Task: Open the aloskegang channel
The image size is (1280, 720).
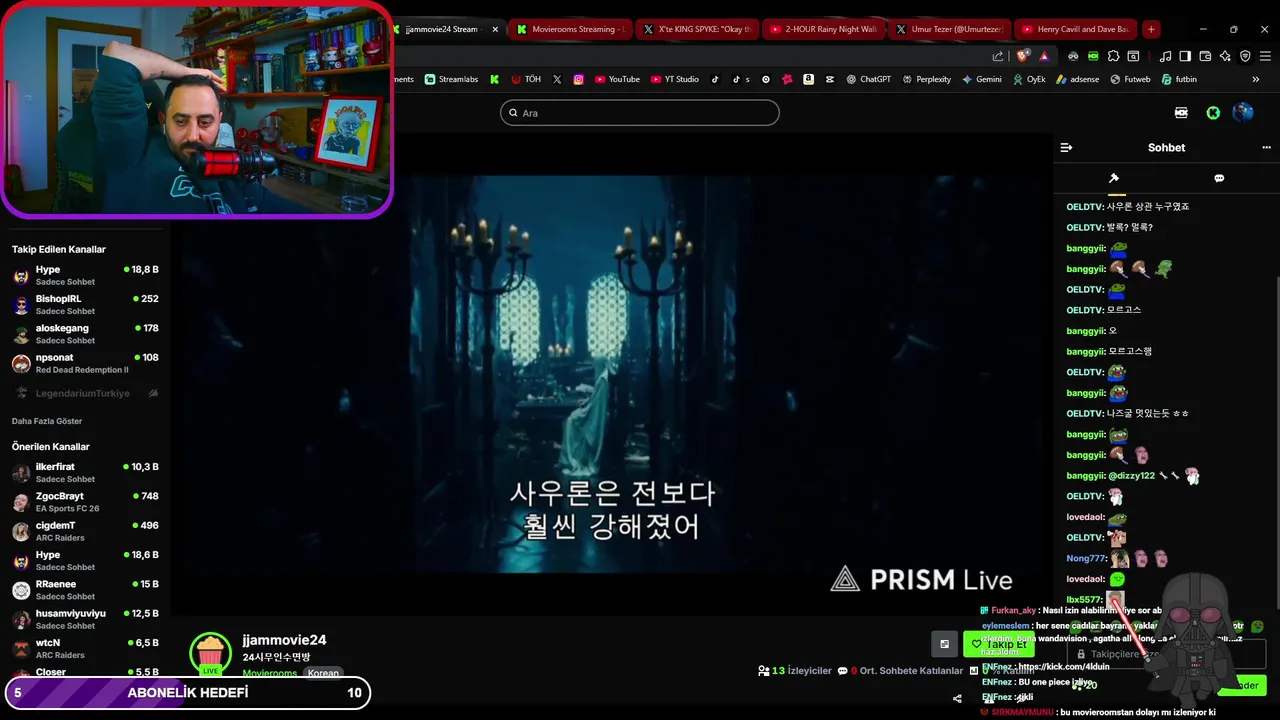Action: 85,334
